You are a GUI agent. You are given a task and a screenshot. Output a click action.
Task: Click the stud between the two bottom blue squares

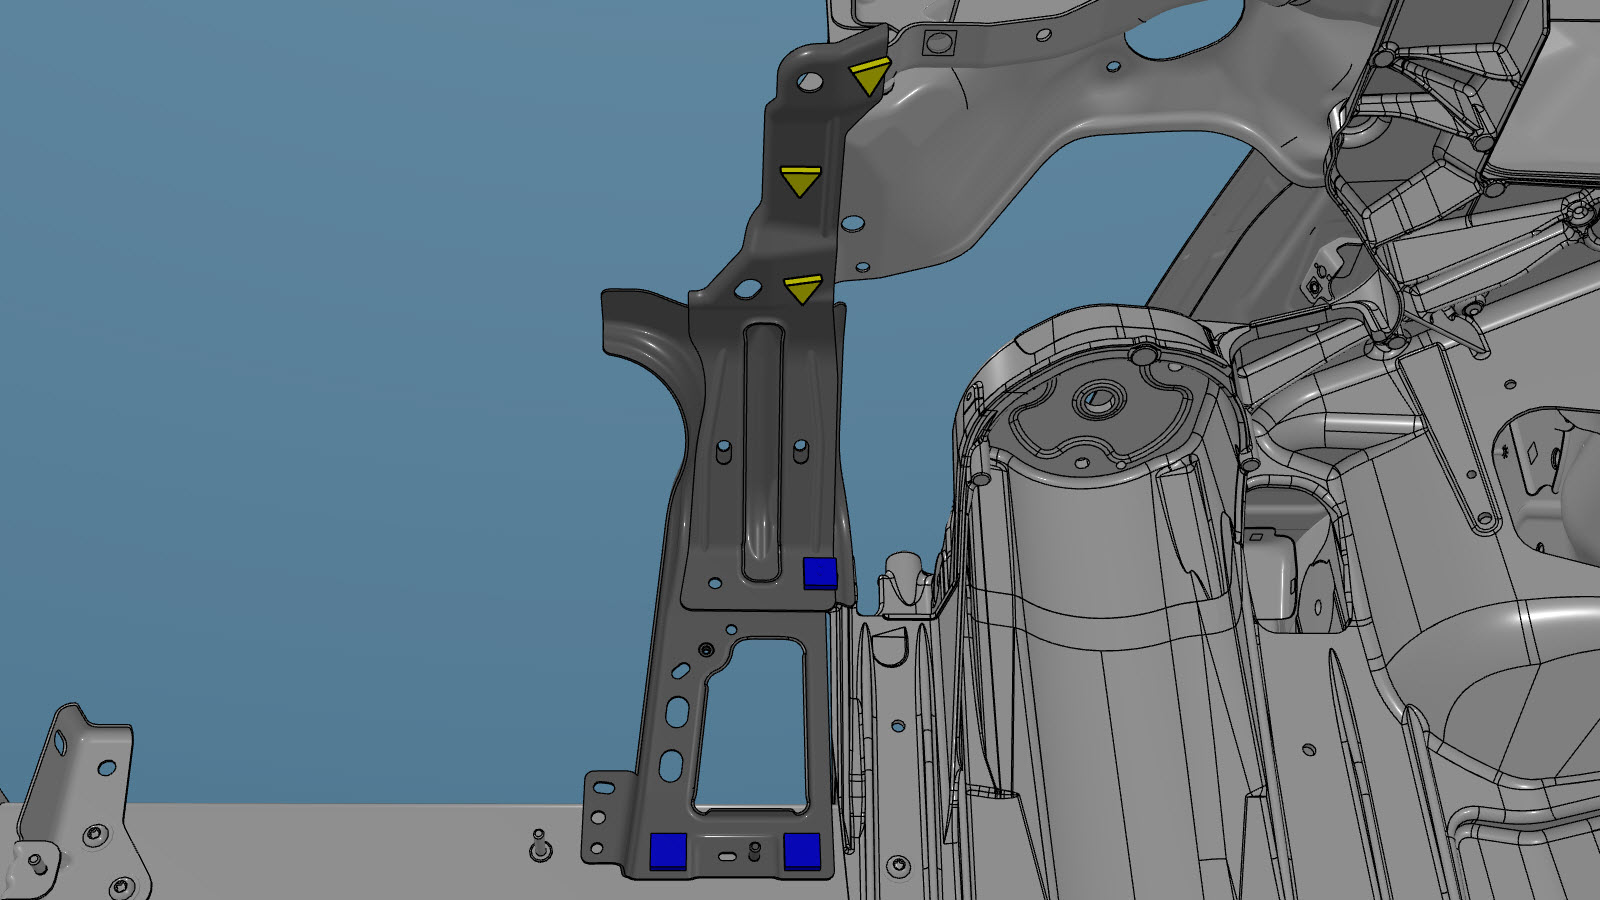coord(754,850)
